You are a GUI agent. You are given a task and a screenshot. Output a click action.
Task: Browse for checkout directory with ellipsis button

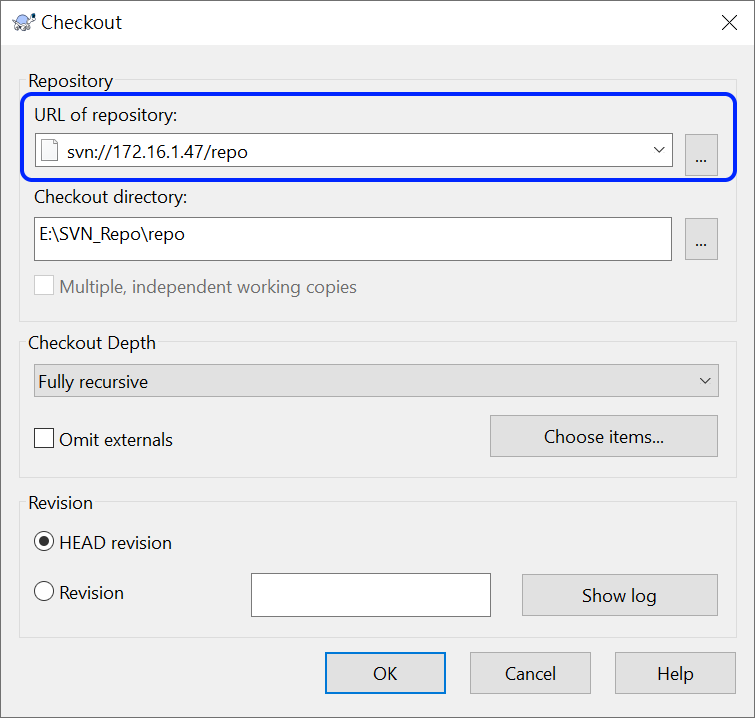(701, 239)
